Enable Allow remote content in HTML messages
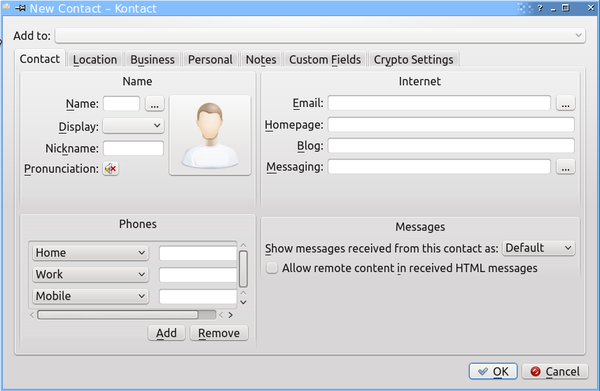 click(272, 268)
